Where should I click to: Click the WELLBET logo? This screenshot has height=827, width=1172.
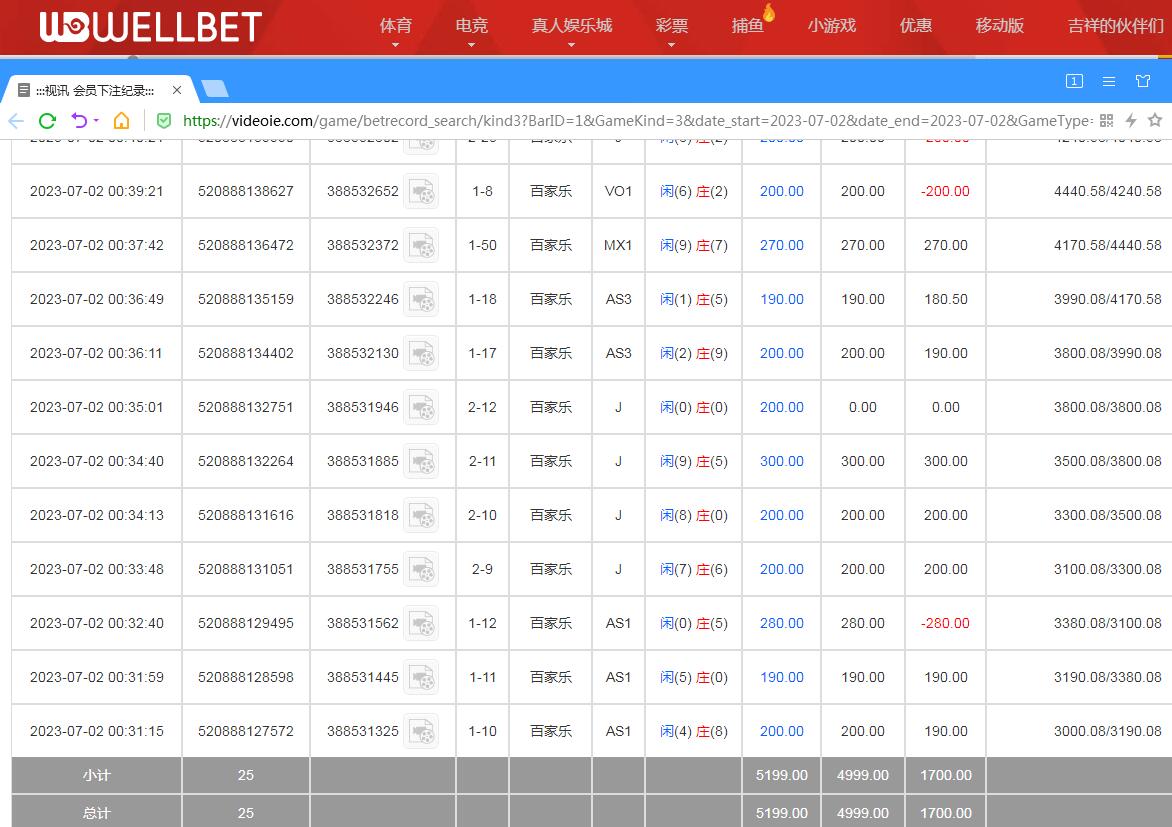150,27
